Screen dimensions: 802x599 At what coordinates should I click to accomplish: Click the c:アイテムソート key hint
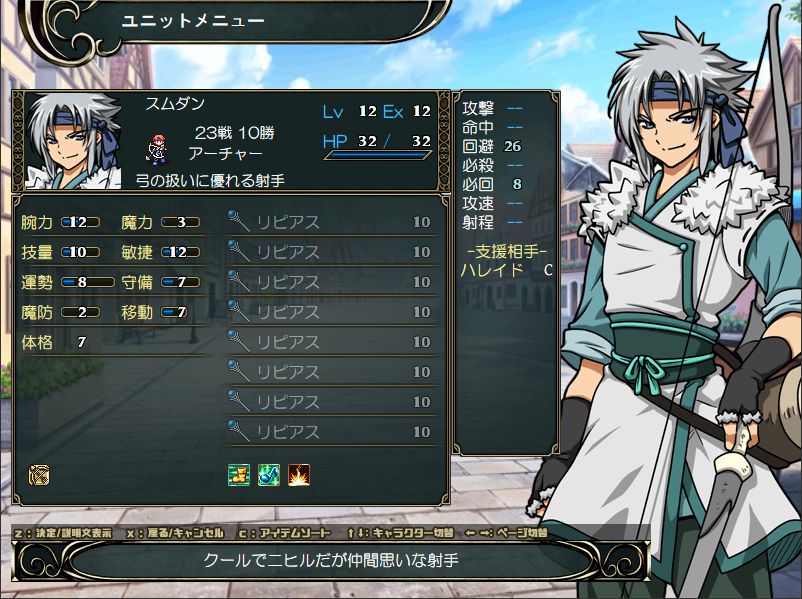pos(285,533)
